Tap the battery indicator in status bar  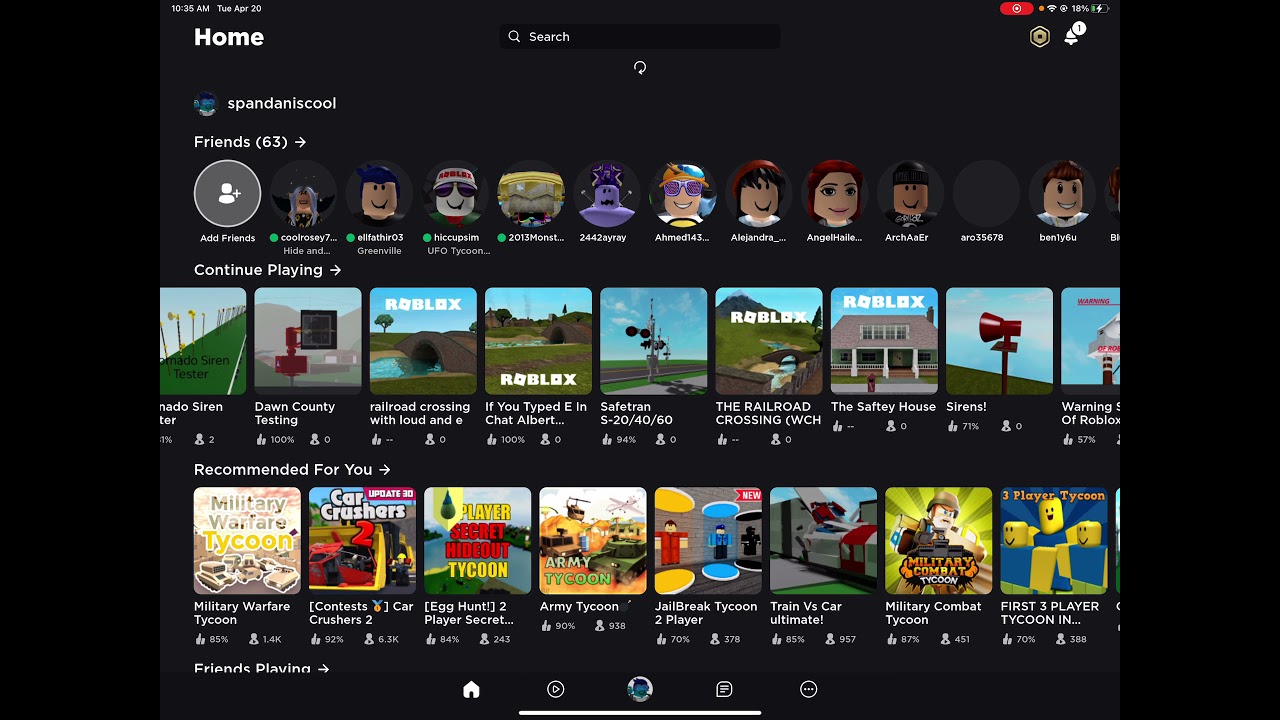tap(1101, 8)
